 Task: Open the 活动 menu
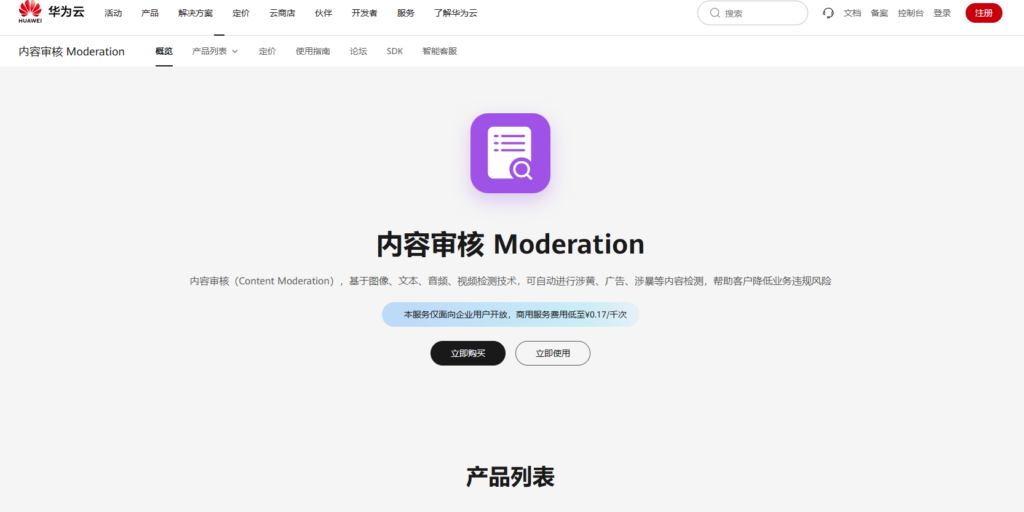pyautogui.click(x=113, y=13)
